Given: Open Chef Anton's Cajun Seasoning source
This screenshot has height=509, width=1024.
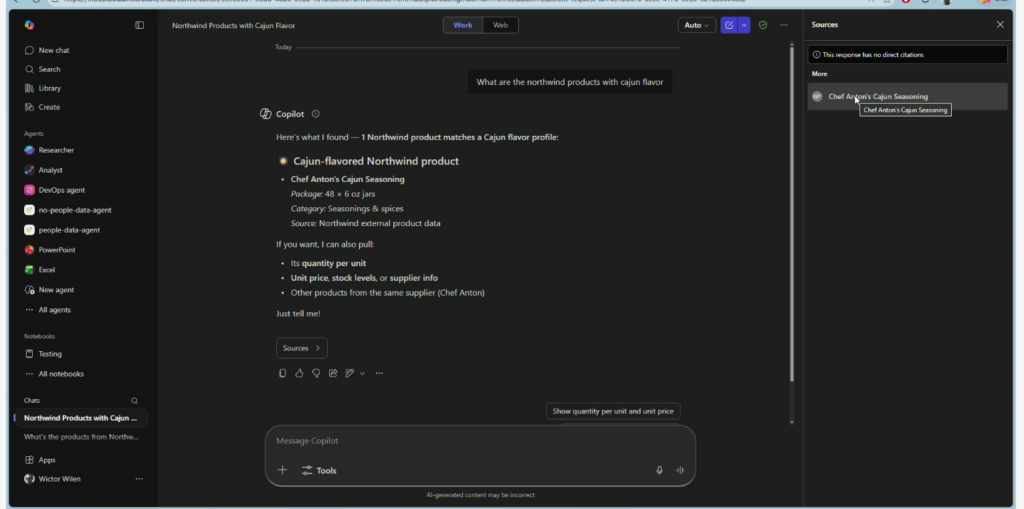Looking at the screenshot, I should [907, 97].
